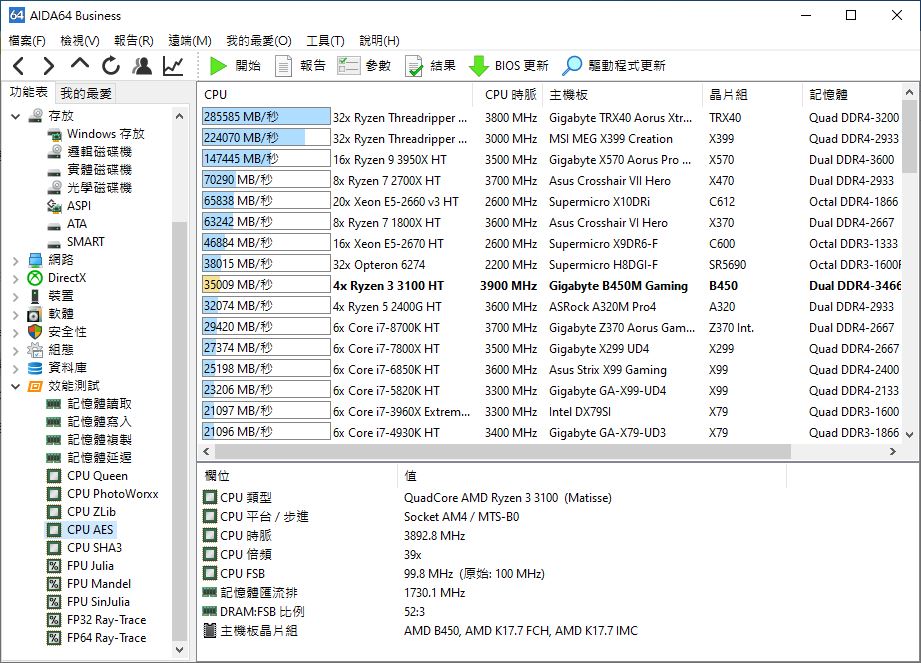Click the Back navigation arrow in toolbar
The width and height of the screenshot is (921, 663).
coord(19,66)
